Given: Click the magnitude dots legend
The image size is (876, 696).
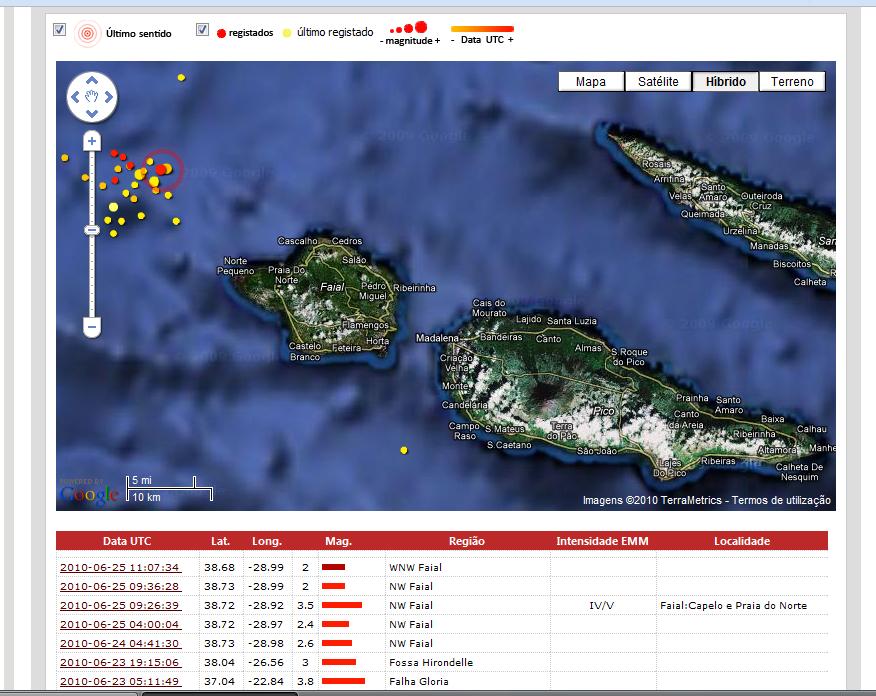Looking at the screenshot, I should 410,28.
